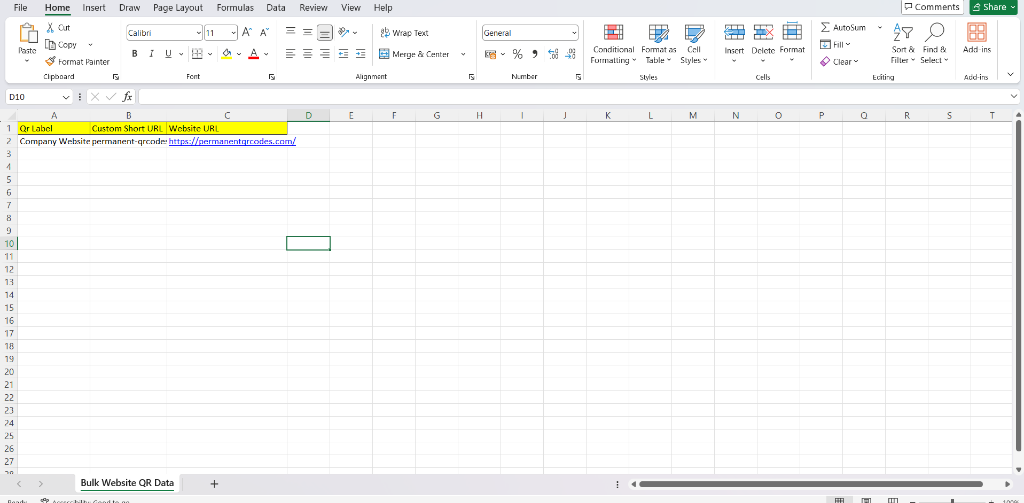Open the Calibri font name dropdown

click(199, 33)
